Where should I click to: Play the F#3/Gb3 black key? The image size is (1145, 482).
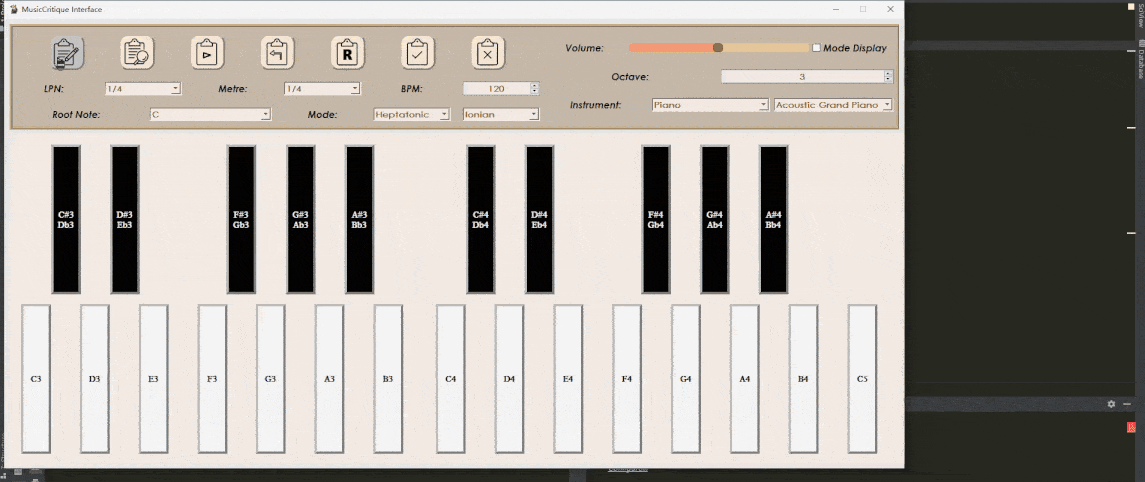242,220
